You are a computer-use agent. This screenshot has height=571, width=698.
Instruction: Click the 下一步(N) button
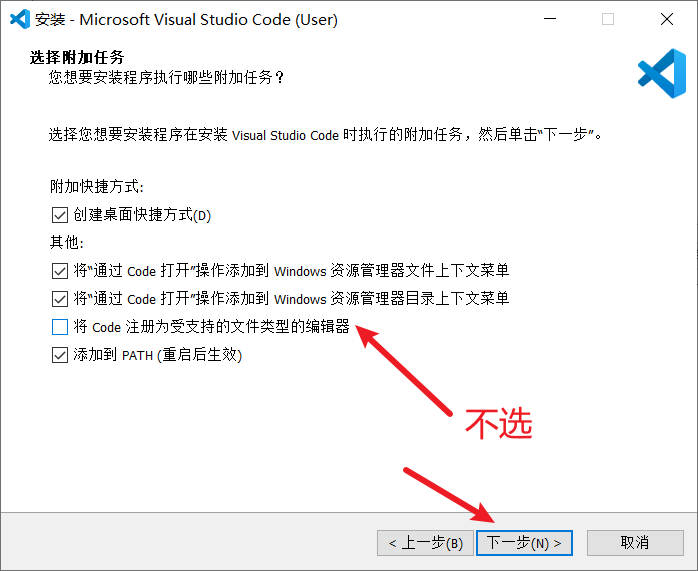(524, 543)
